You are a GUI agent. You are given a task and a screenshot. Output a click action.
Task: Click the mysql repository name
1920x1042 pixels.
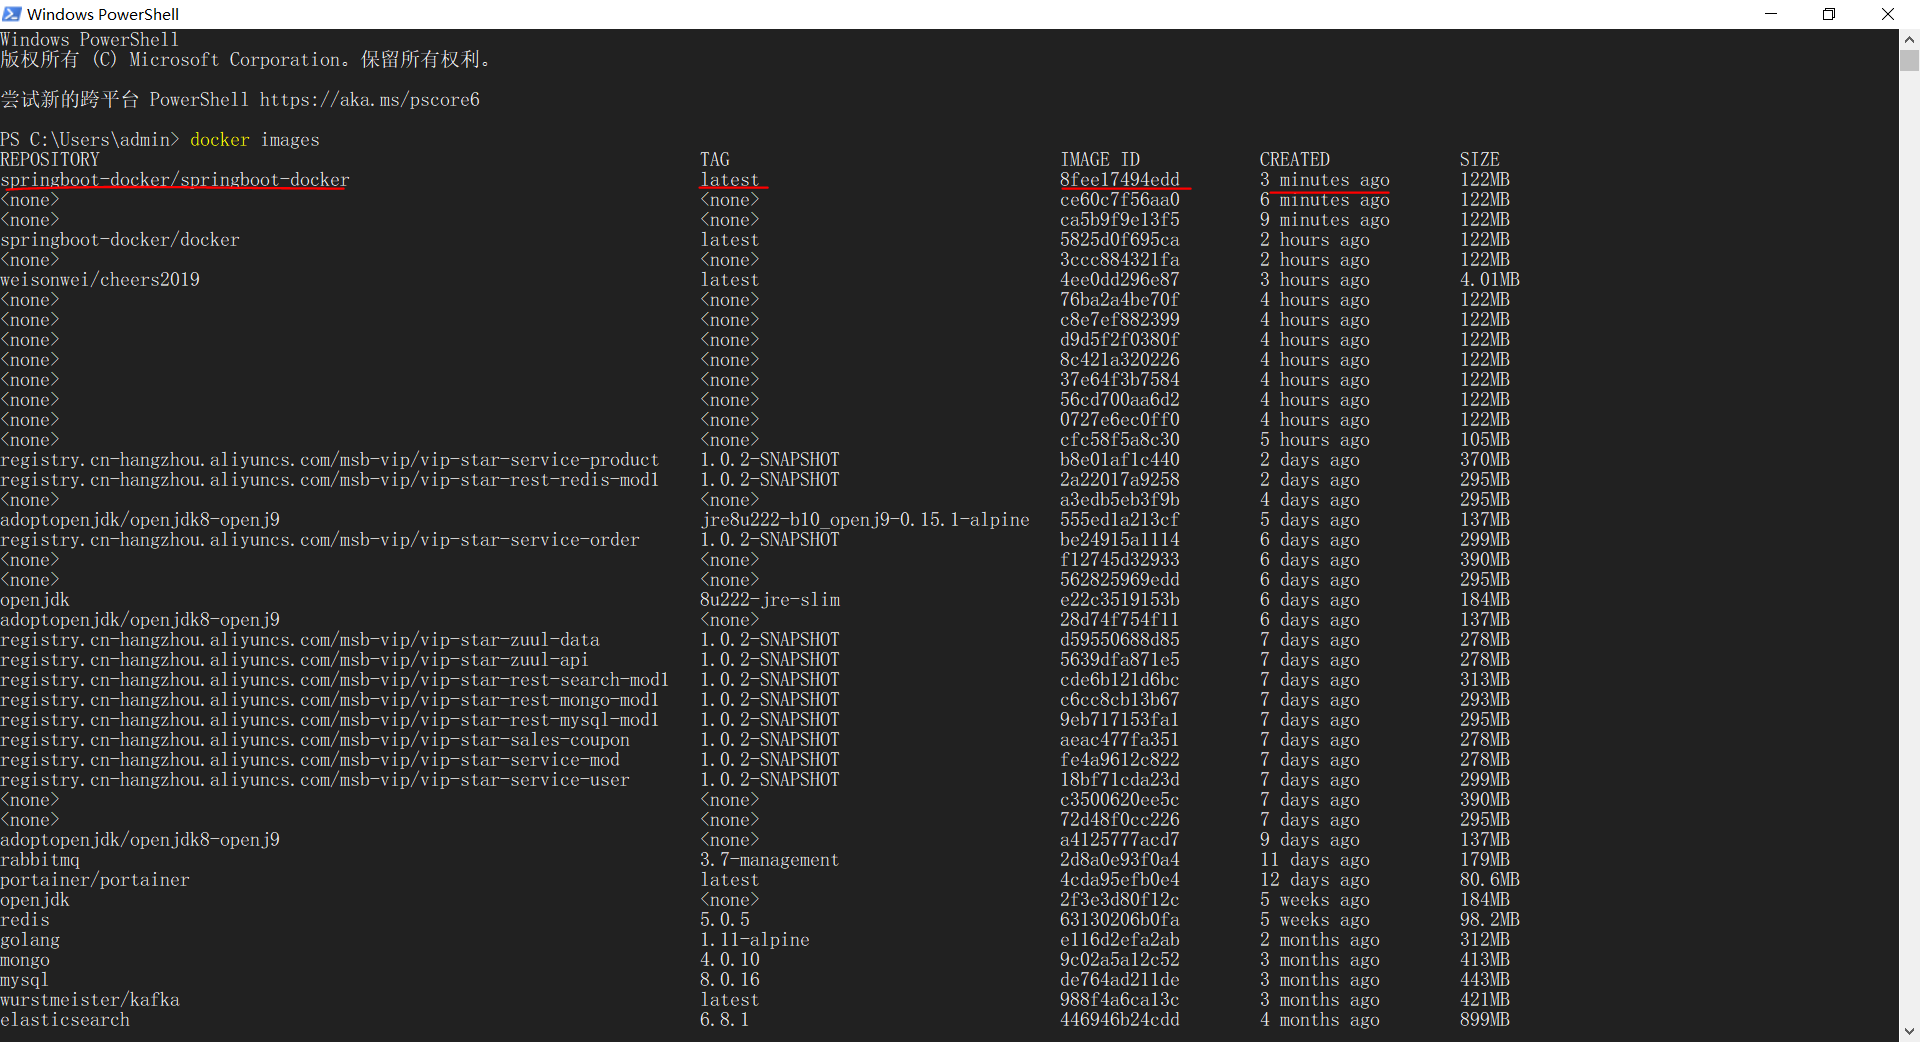coord(25,980)
